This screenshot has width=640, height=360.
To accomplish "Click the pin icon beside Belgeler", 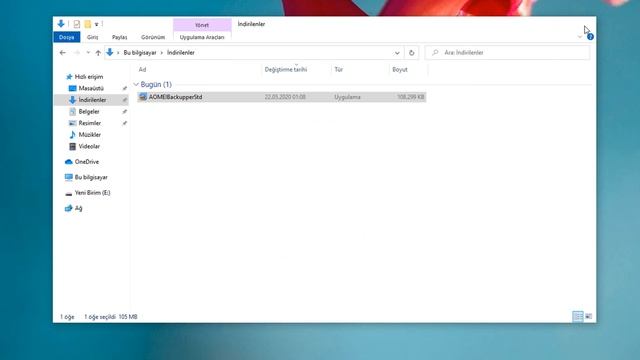I will [125, 111].
